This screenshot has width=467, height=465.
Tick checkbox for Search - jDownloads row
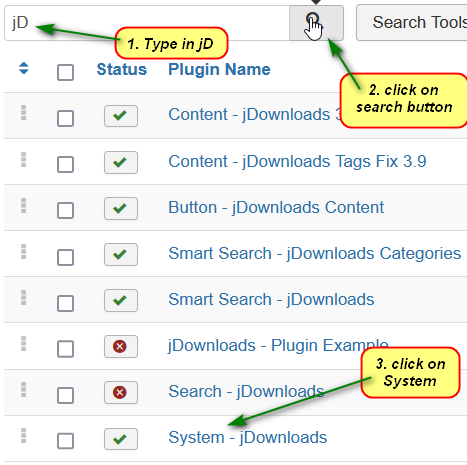click(65, 395)
